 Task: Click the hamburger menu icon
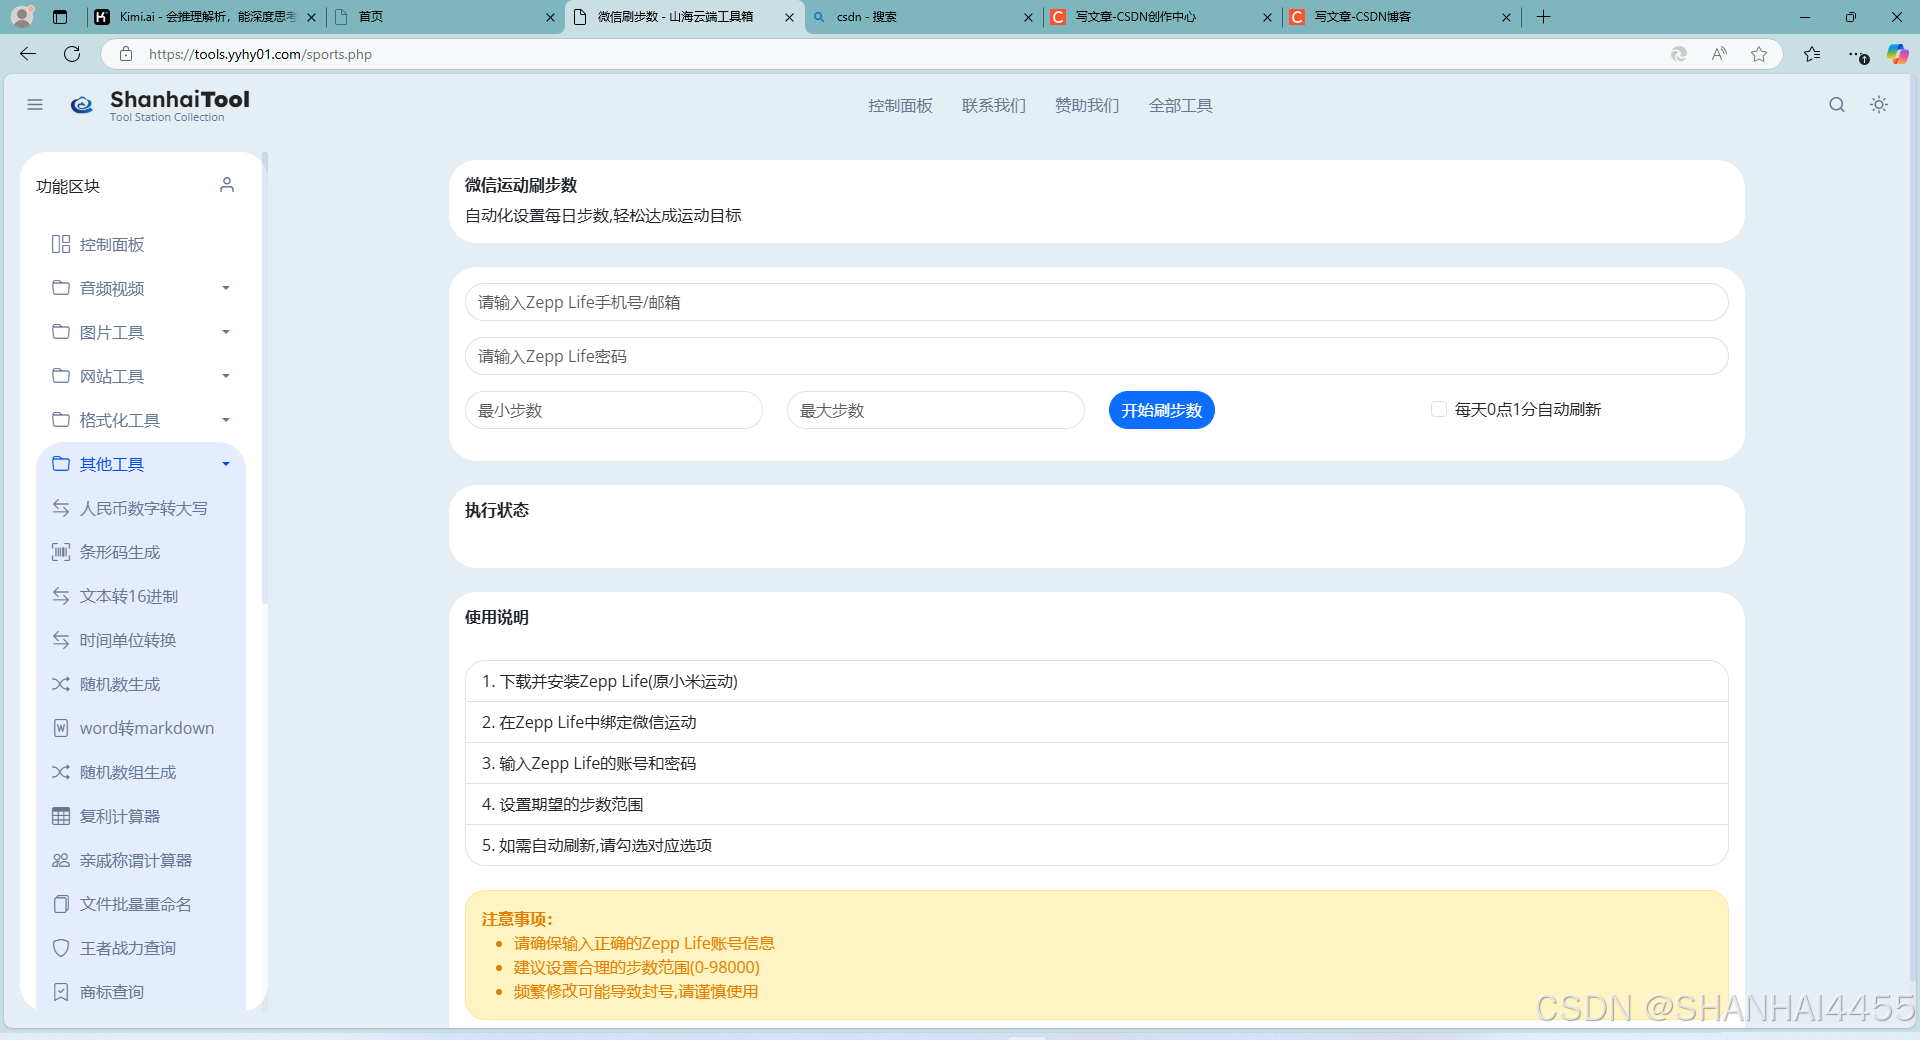pyautogui.click(x=35, y=105)
